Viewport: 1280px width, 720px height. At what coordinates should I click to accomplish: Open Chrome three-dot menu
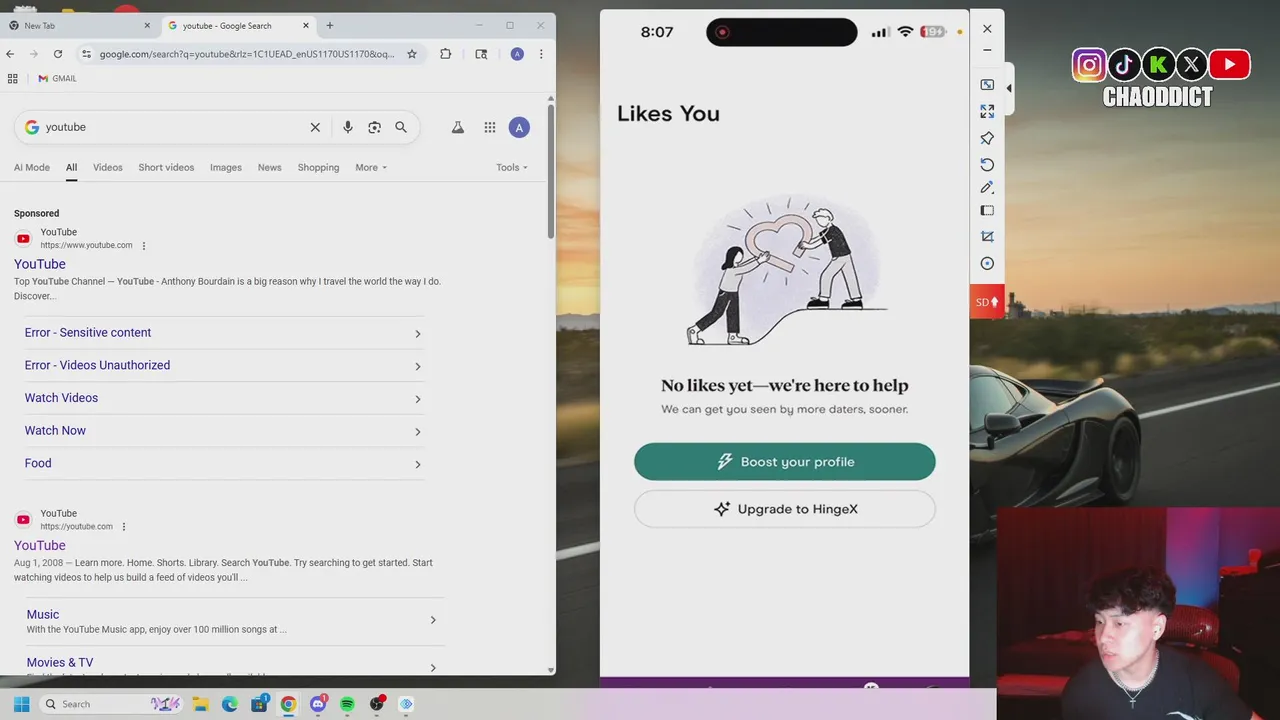pos(541,54)
